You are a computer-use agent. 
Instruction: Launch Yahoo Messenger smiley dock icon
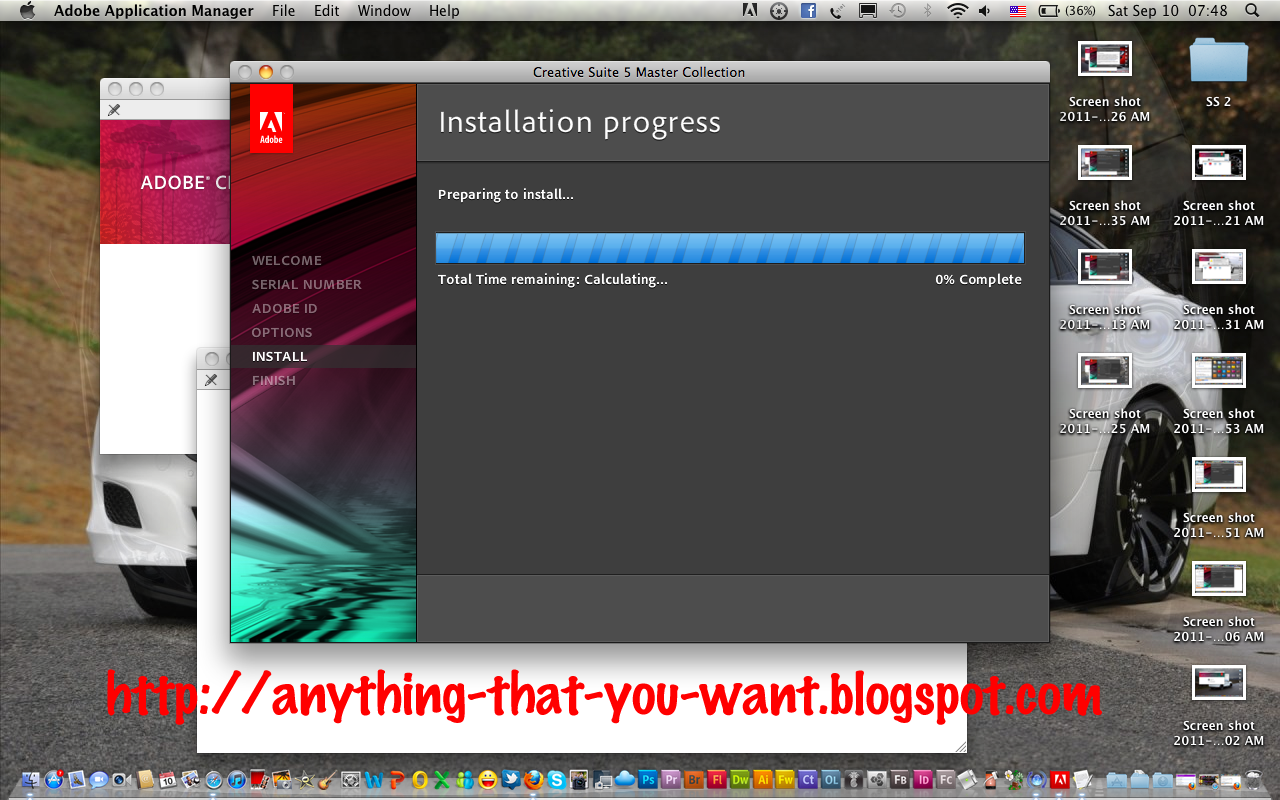click(488, 780)
